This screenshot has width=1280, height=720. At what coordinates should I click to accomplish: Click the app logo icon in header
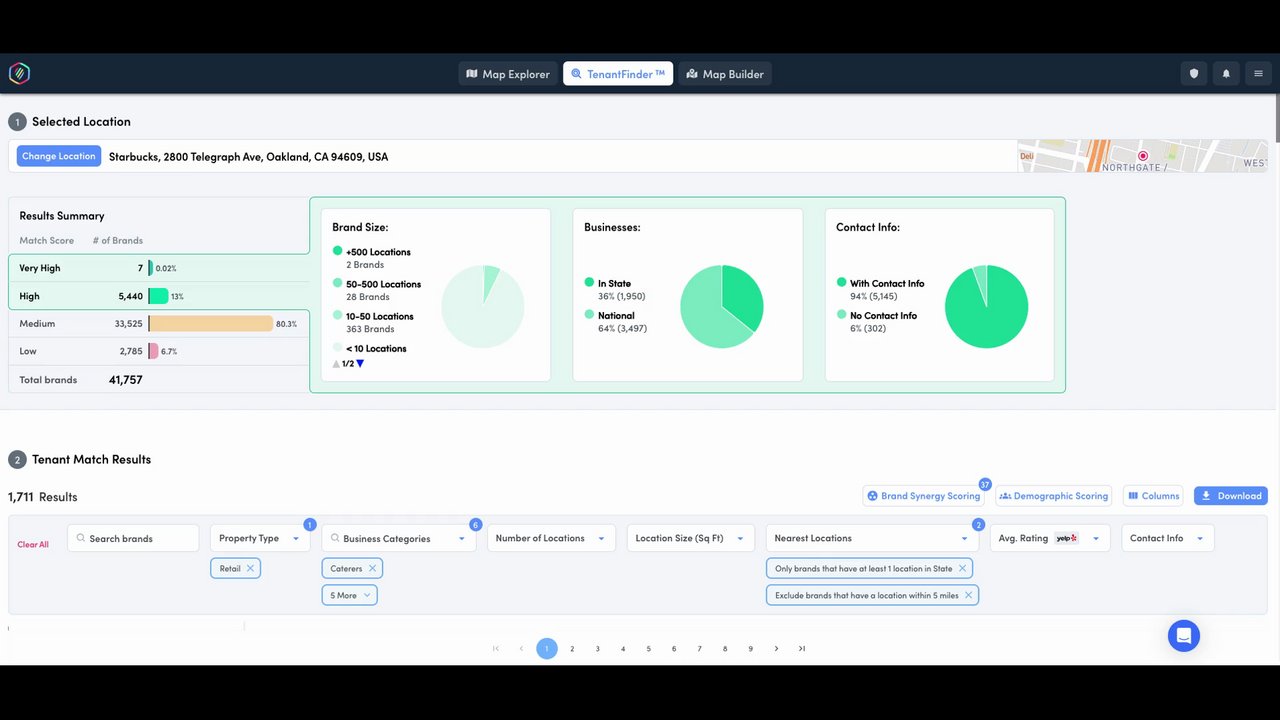[19, 73]
